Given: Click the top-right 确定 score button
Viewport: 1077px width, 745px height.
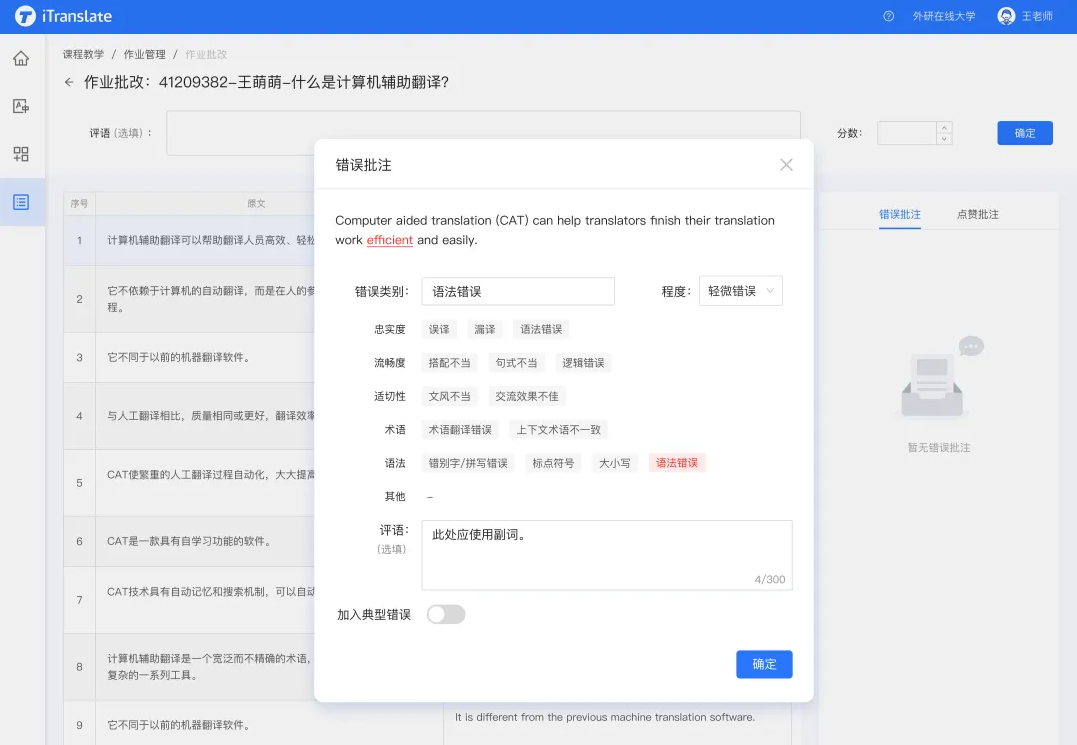Looking at the screenshot, I should pyautogui.click(x=1025, y=133).
